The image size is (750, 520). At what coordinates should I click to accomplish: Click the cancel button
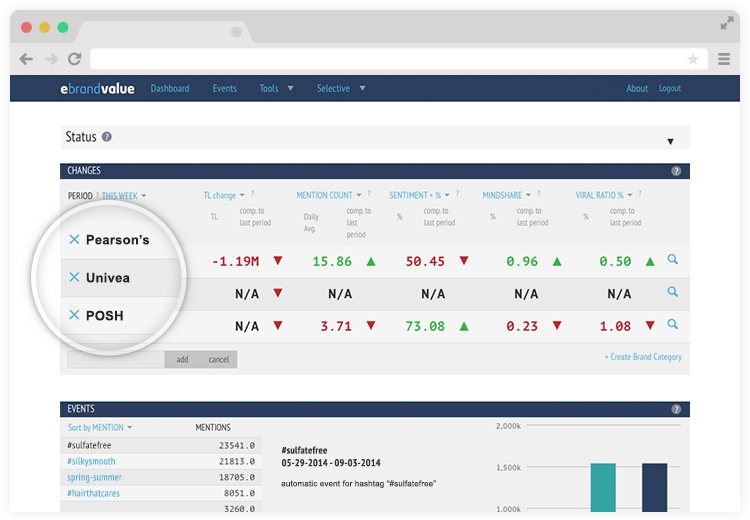pyautogui.click(x=219, y=360)
